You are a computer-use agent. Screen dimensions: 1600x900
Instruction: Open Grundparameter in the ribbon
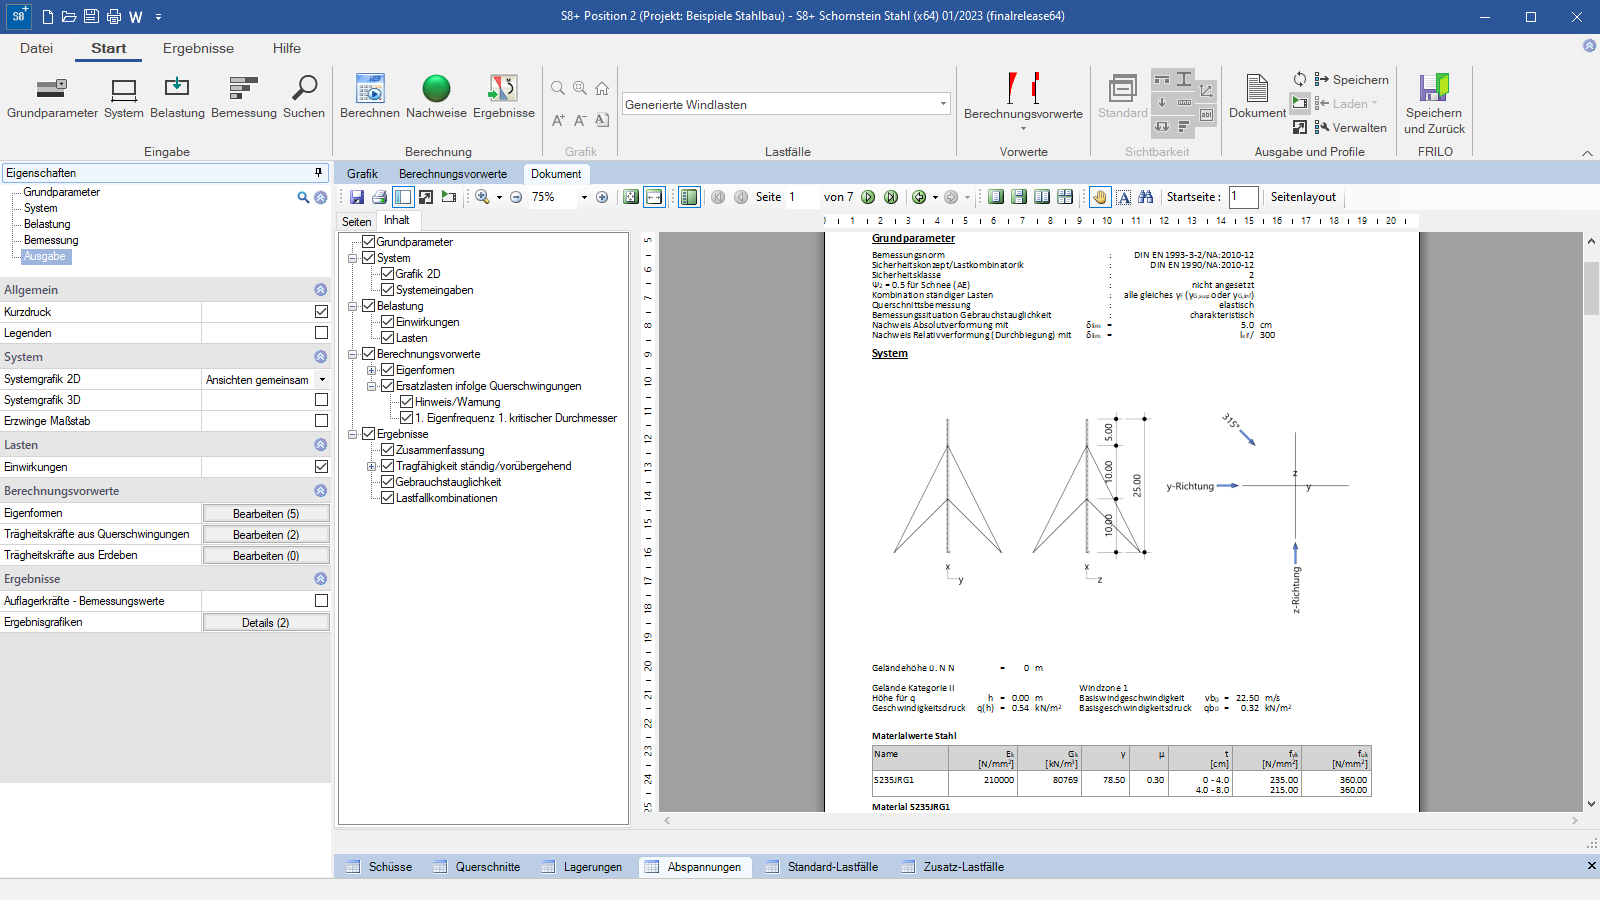coord(52,97)
